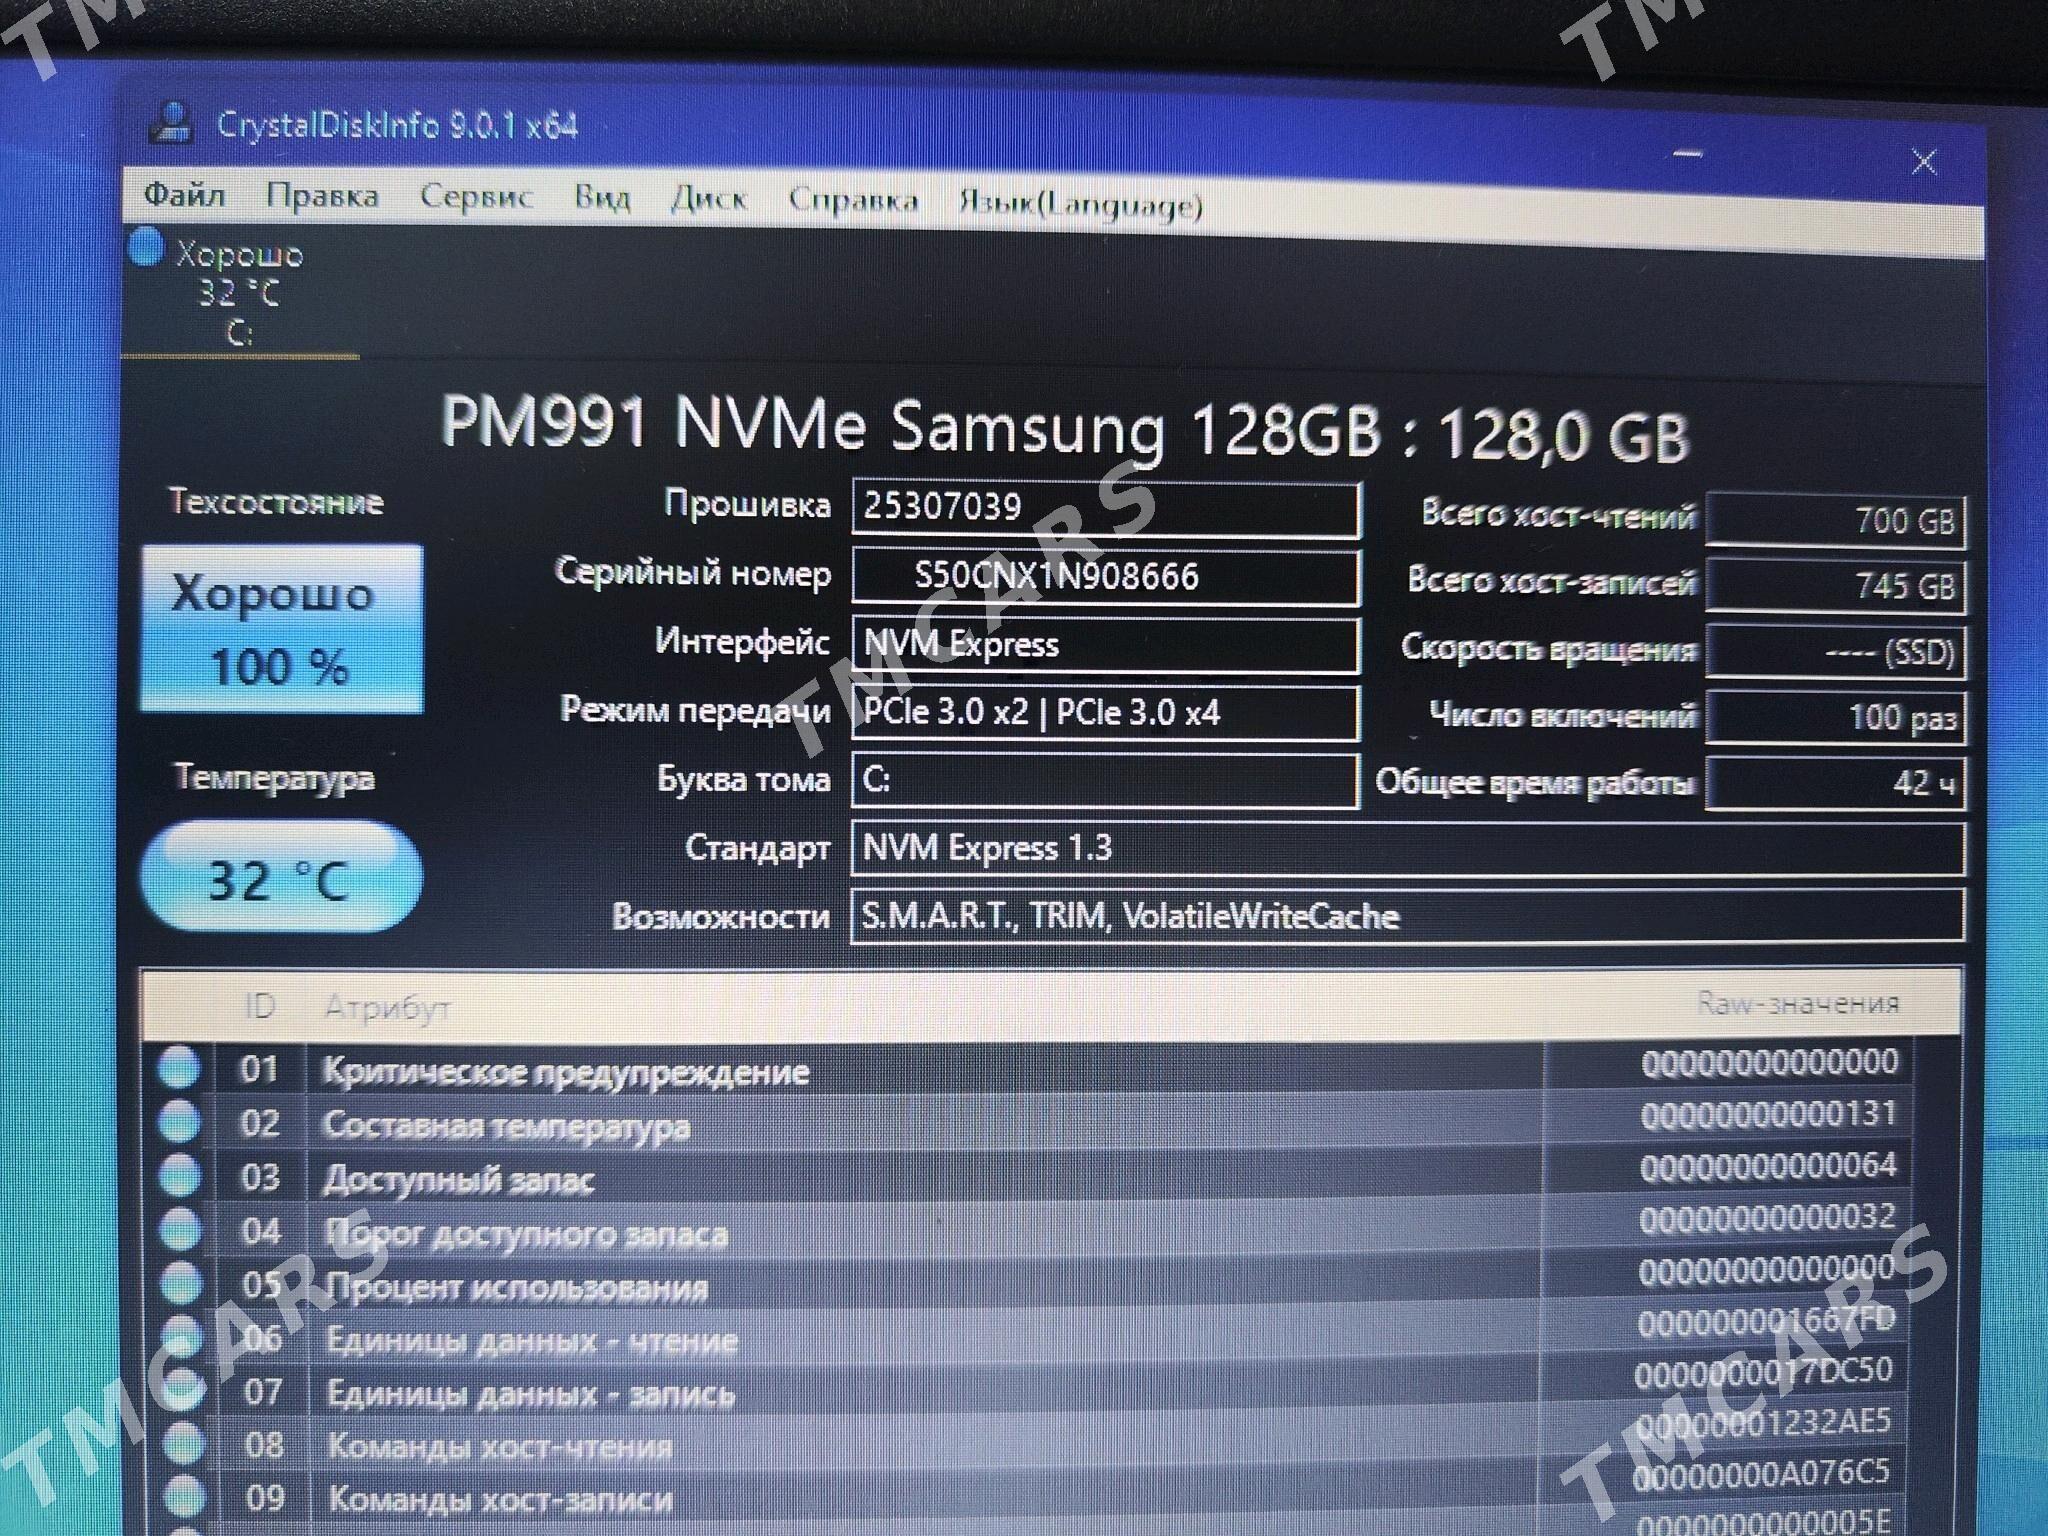Viewport: 2048px width, 1536px height.
Task: Click the Атрибут column header
Action: pyautogui.click(x=388, y=1007)
